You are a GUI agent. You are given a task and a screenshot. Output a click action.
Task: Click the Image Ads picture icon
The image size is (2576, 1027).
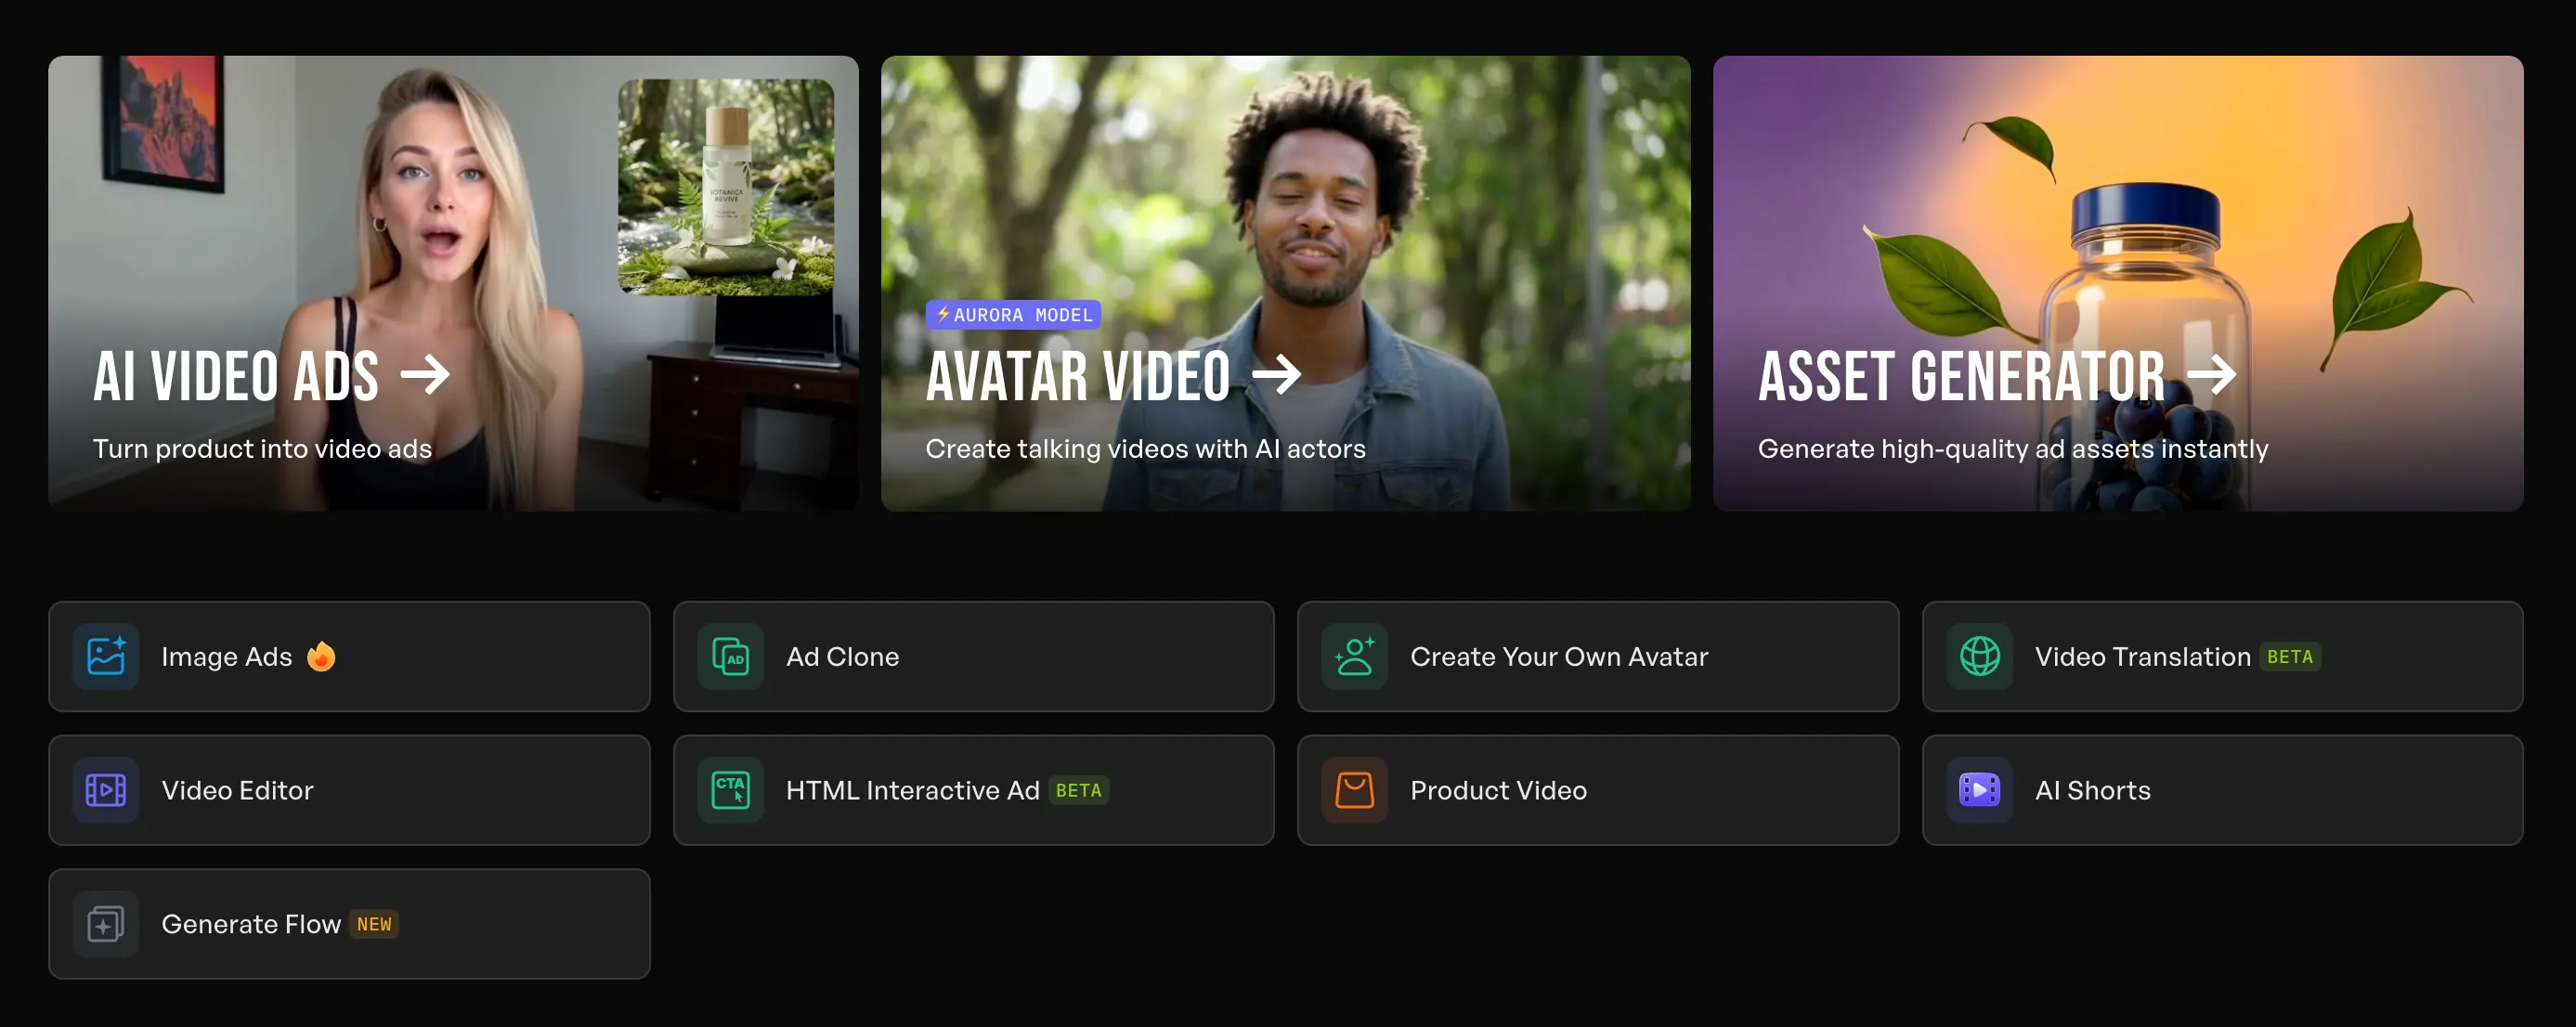(x=106, y=656)
